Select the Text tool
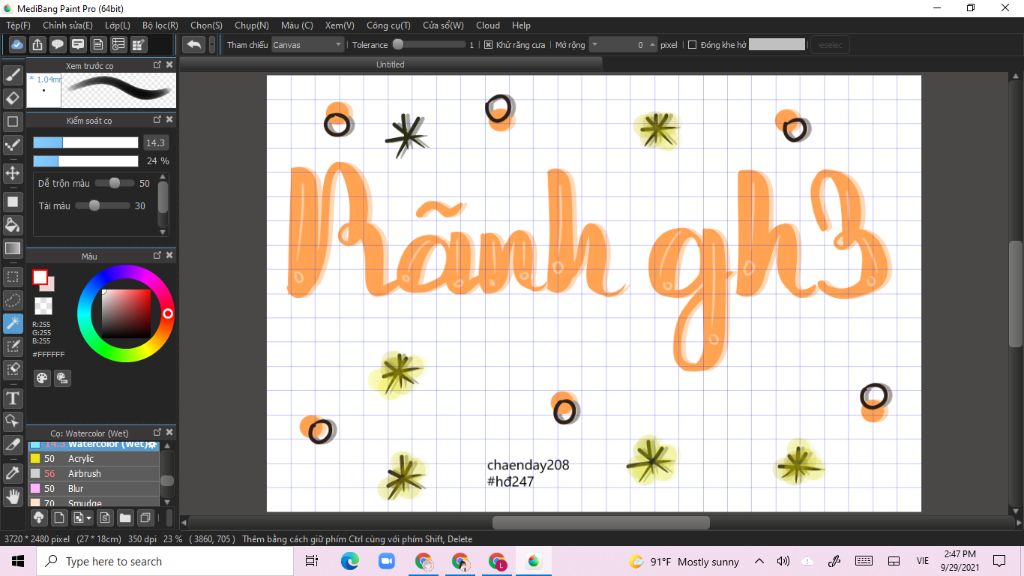Image resolution: width=1024 pixels, height=576 pixels. [x=12, y=398]
